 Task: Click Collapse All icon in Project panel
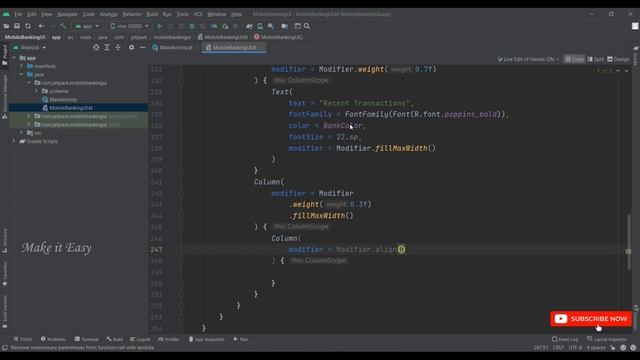[118, 47]
